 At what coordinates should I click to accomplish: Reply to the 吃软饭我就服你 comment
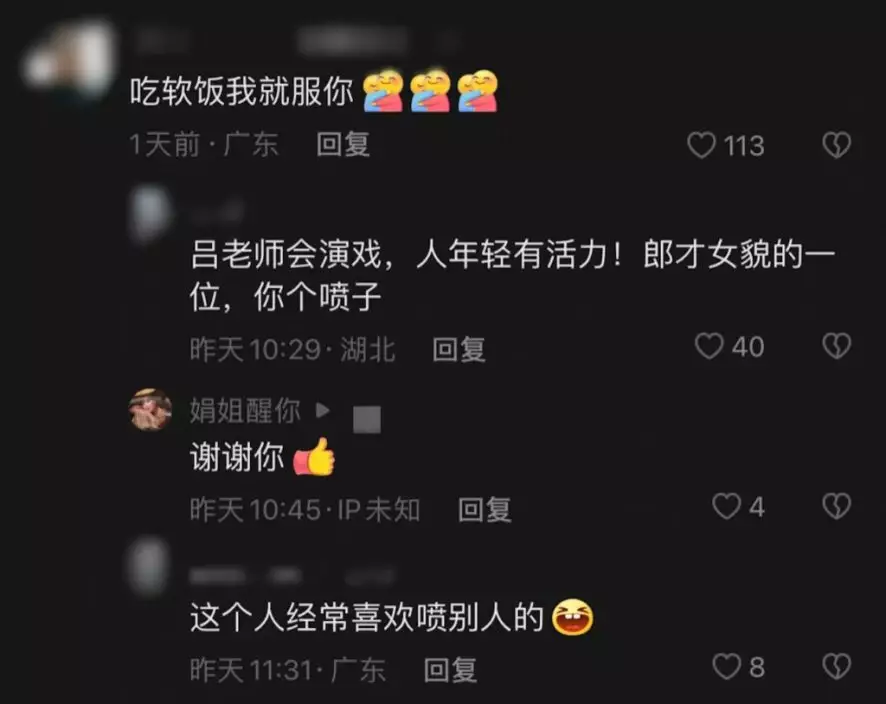click(x=343, y=145)
